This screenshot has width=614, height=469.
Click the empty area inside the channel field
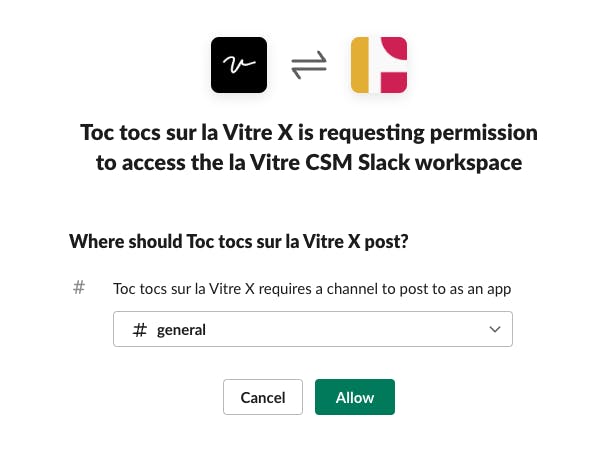click(345, 329)
